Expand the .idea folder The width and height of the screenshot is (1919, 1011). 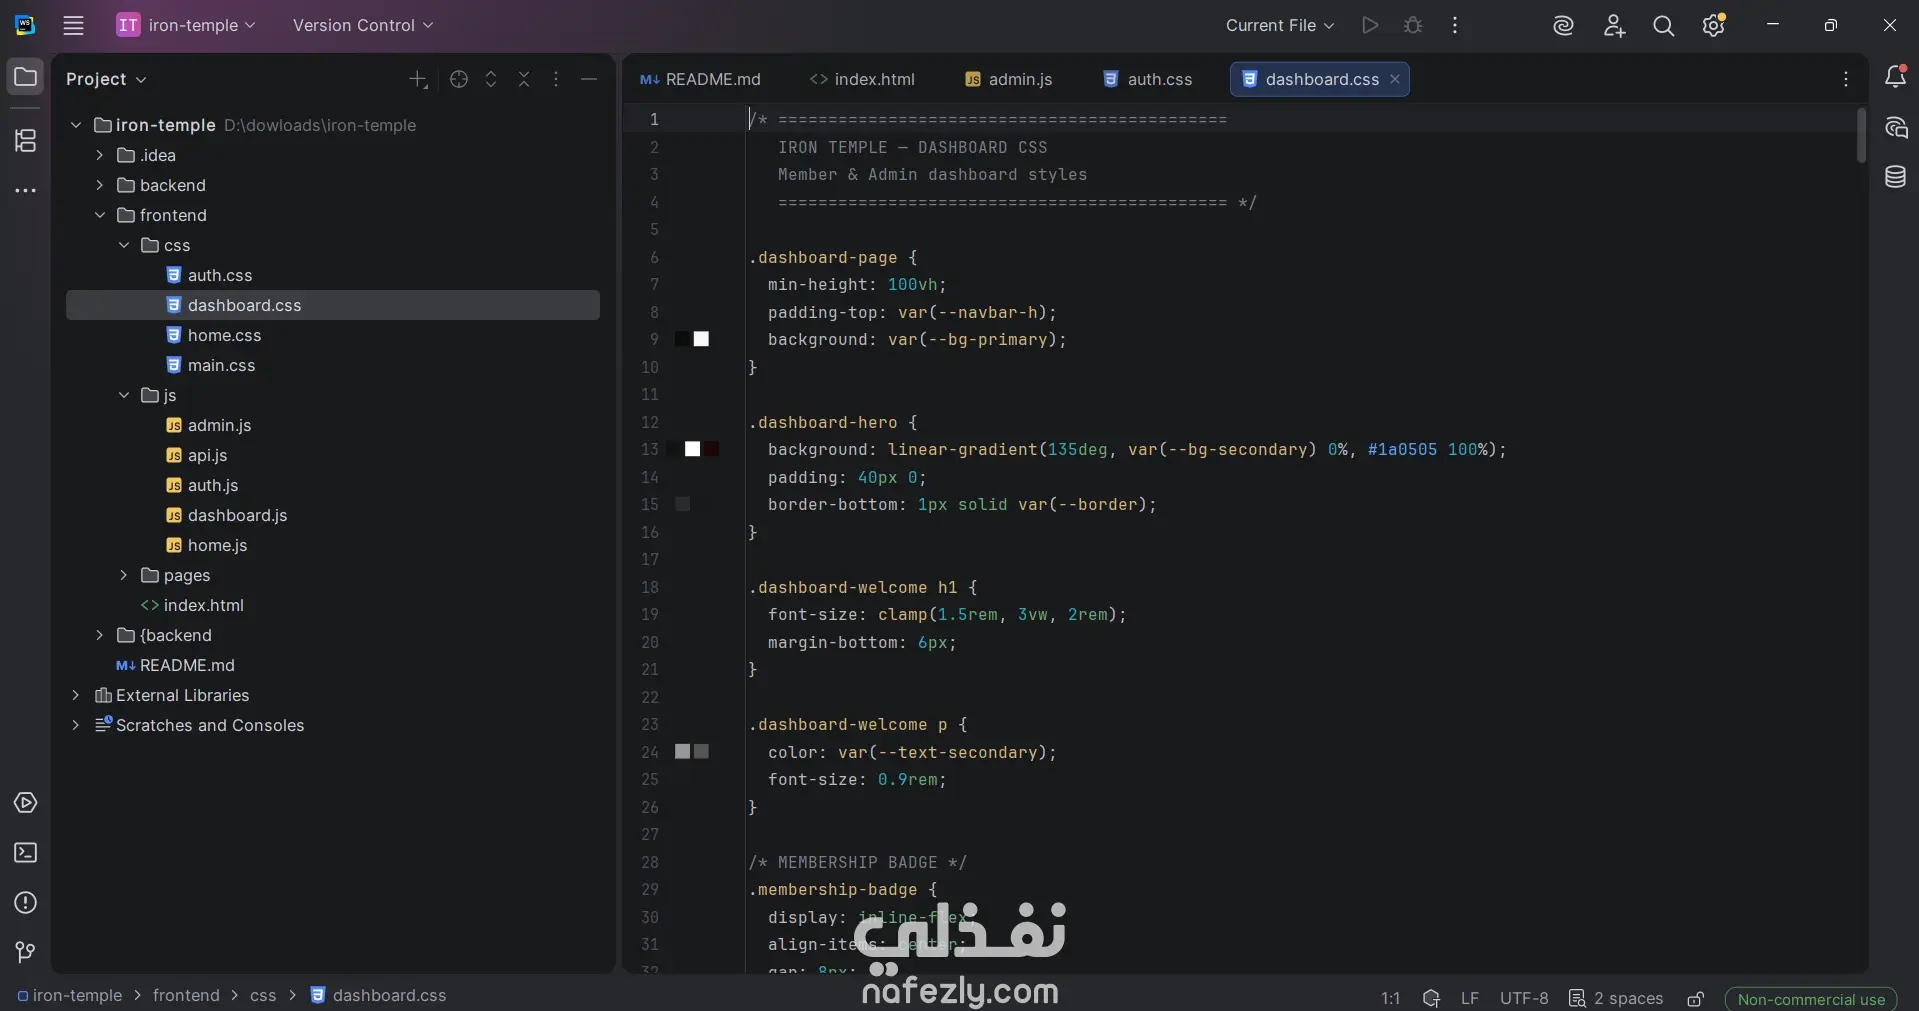click(x=99, y=155)
